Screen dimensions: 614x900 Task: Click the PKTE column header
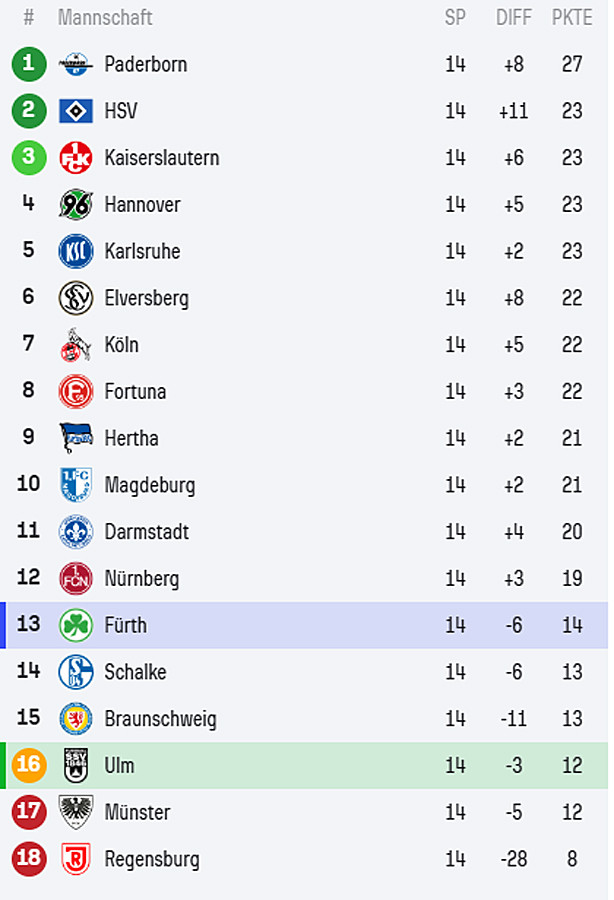572,18
